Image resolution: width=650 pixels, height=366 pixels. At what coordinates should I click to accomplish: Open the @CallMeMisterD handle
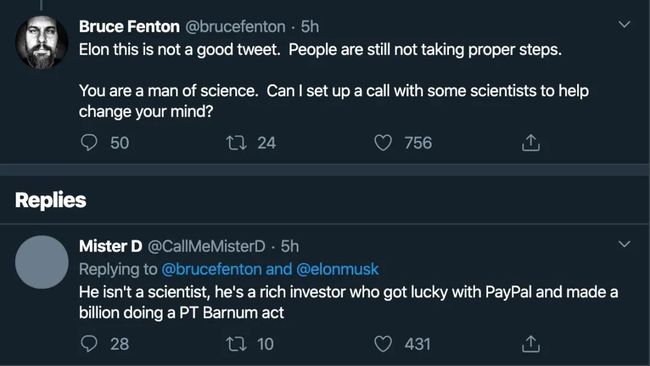point(206,246)
